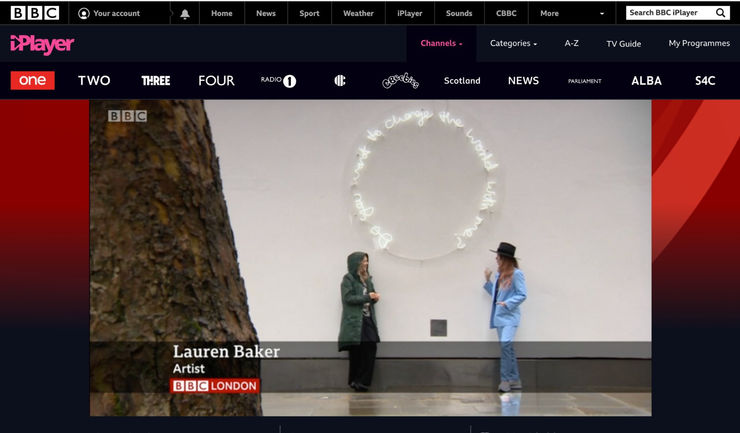
Task: Go to Home in top bar
Action: point(222,13)
